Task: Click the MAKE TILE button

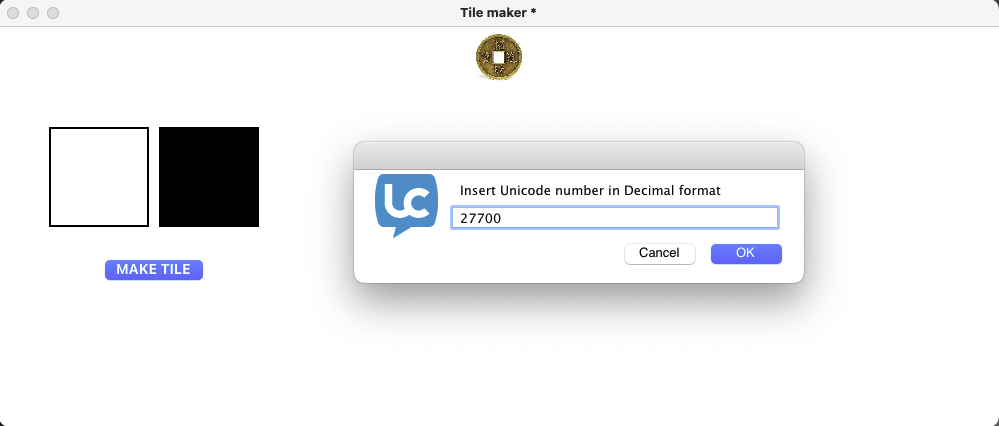Action: (x=154, y=270)
